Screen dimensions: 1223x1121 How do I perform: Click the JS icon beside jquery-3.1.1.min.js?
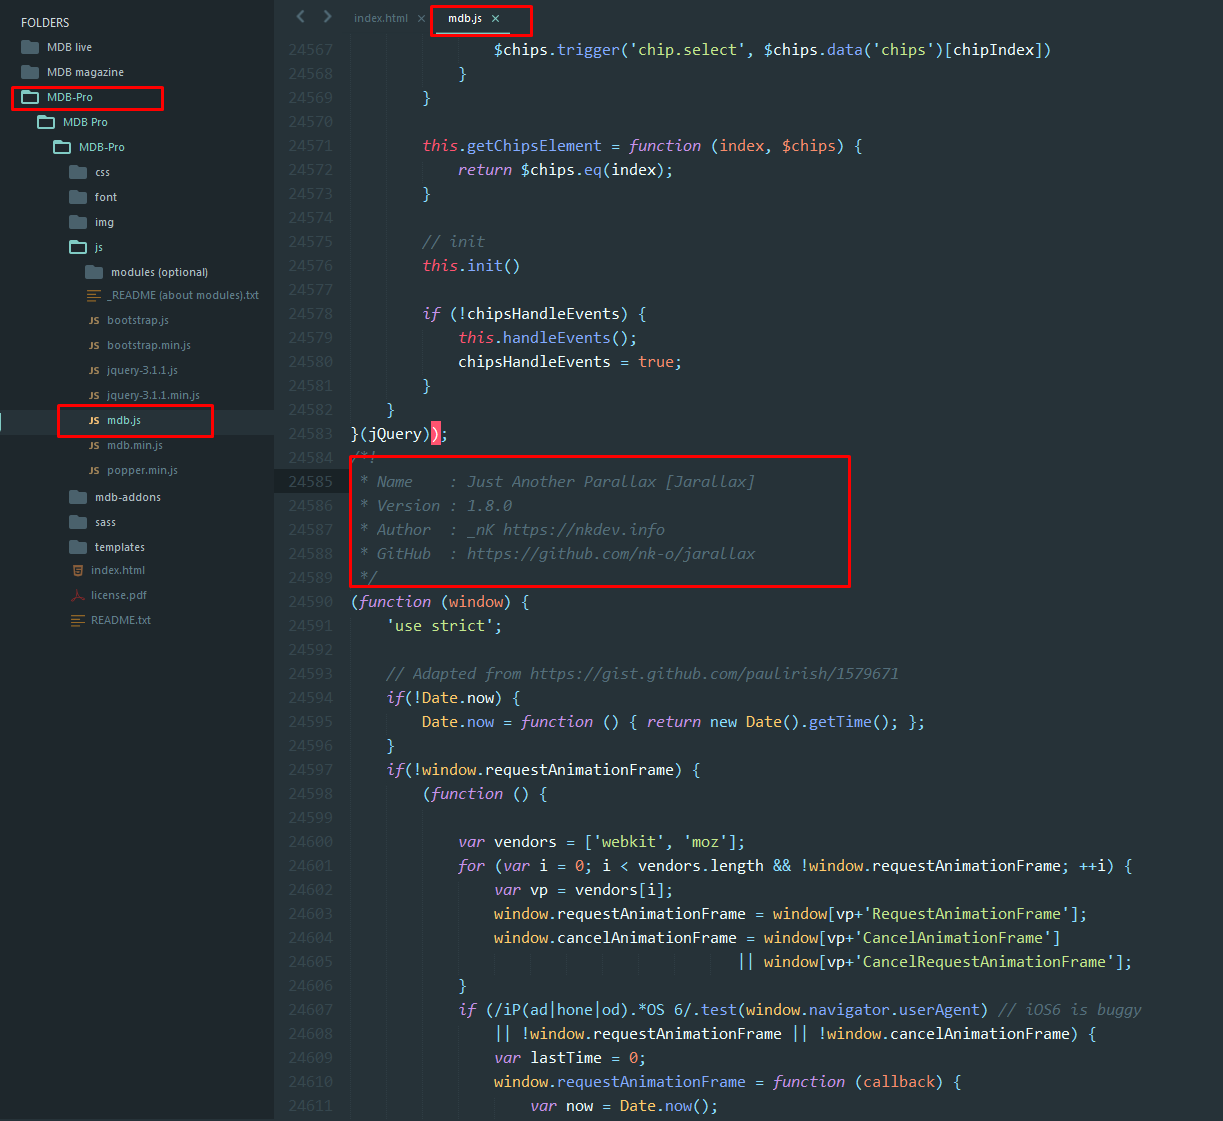click(94, 396)
